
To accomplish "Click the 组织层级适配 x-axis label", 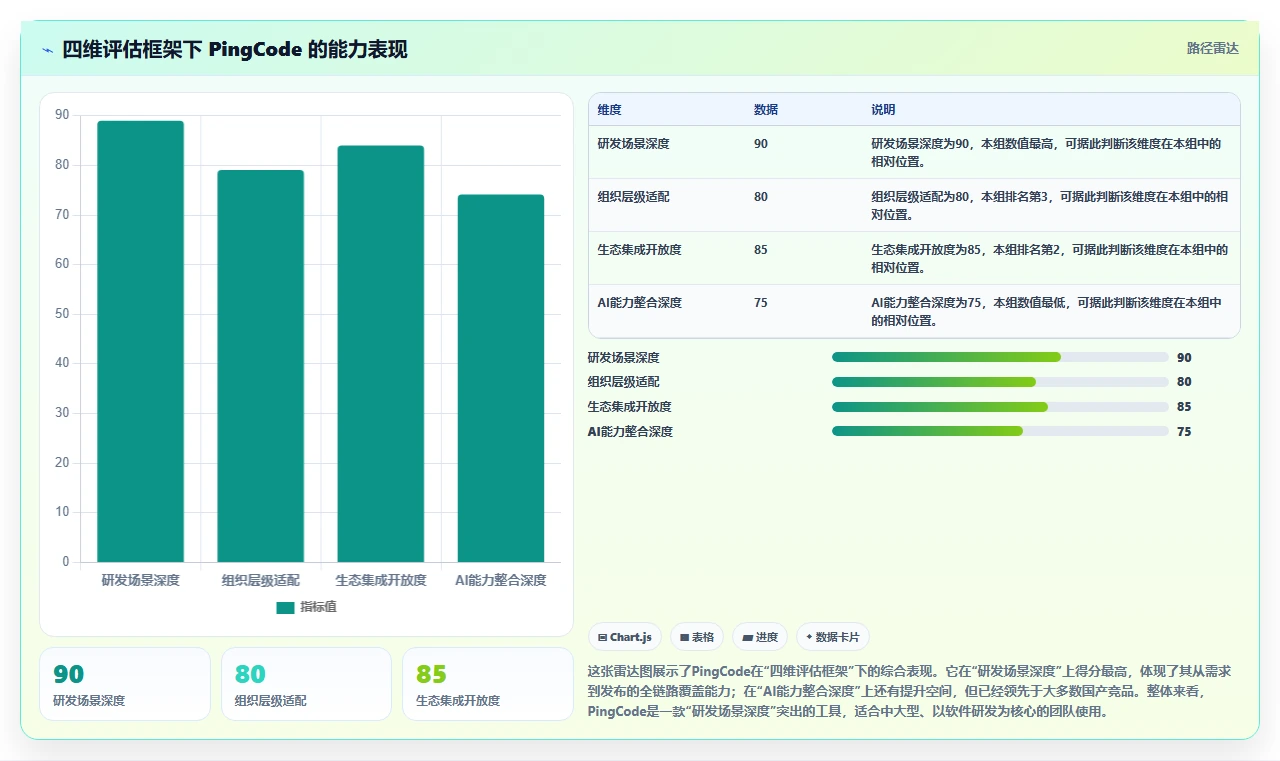I will click(x=261, y=581).
